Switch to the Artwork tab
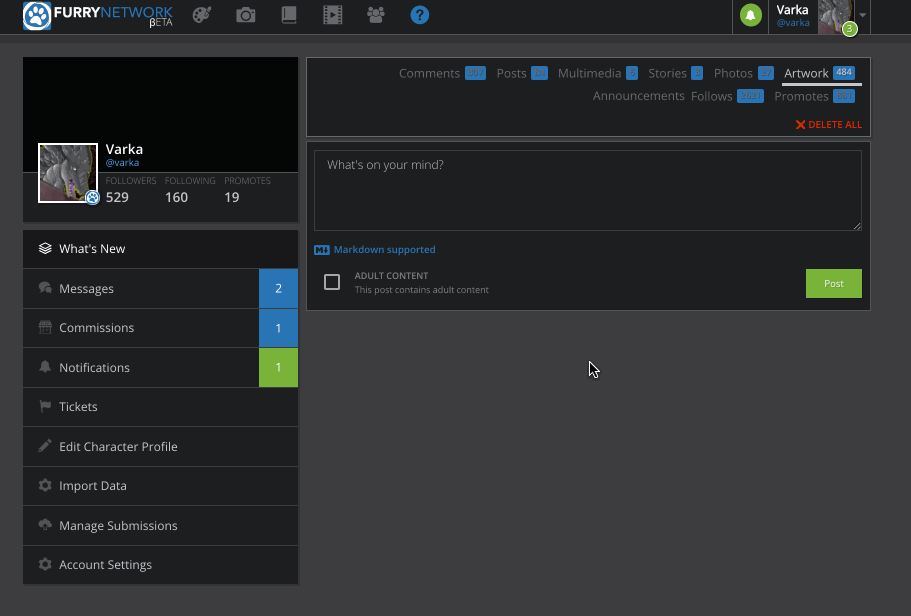Image resolution: width=911 pixels, height=616 pixels. [x=806, y=73]
